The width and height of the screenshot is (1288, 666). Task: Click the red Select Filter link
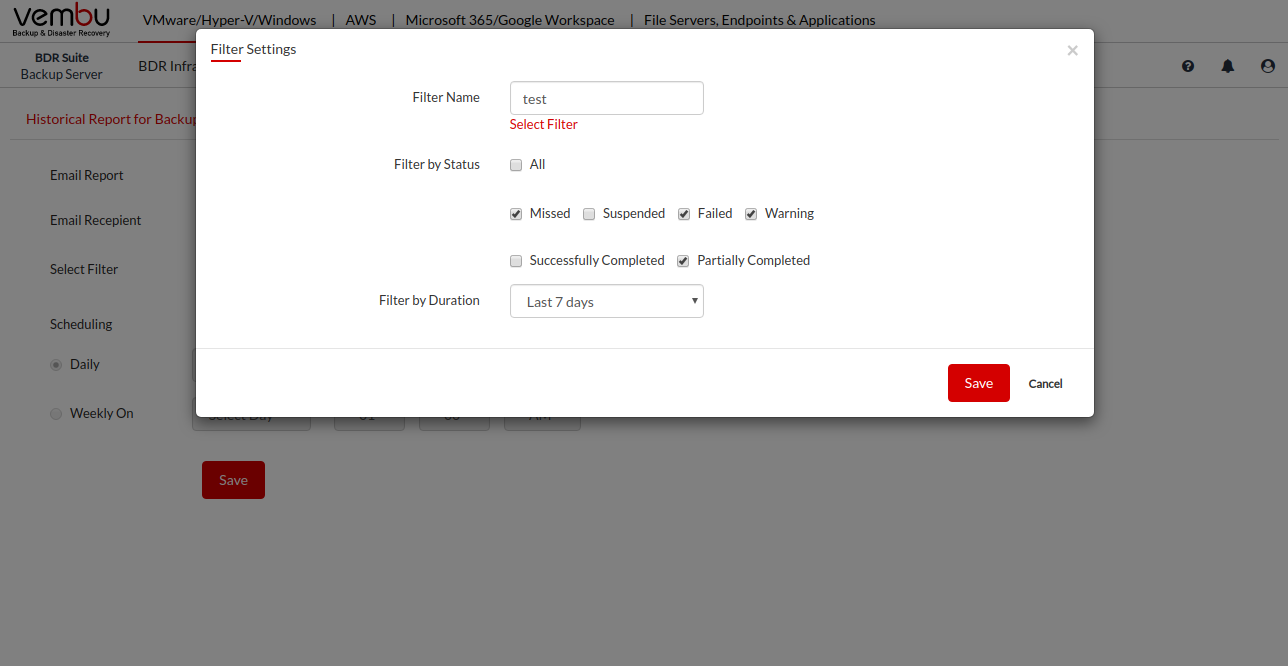[x=543, y=125]
